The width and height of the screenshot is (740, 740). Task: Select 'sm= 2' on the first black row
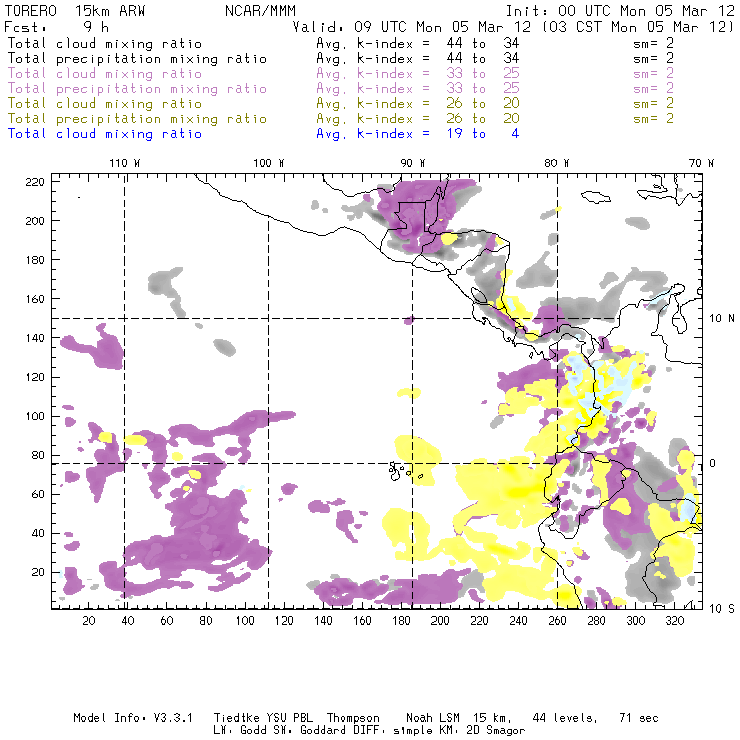pyautogui.click(x=653, y=43)
